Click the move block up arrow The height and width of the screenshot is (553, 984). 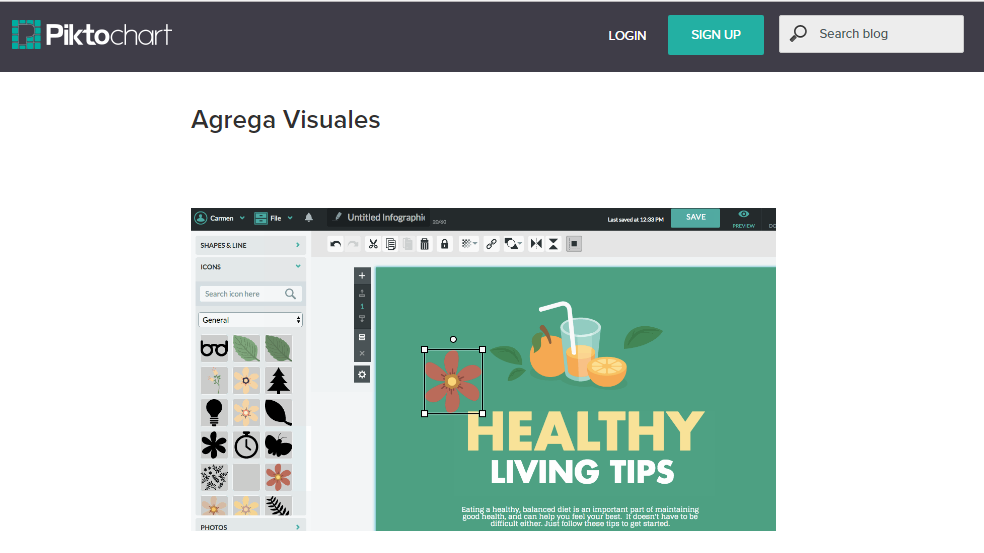(362, 293)
